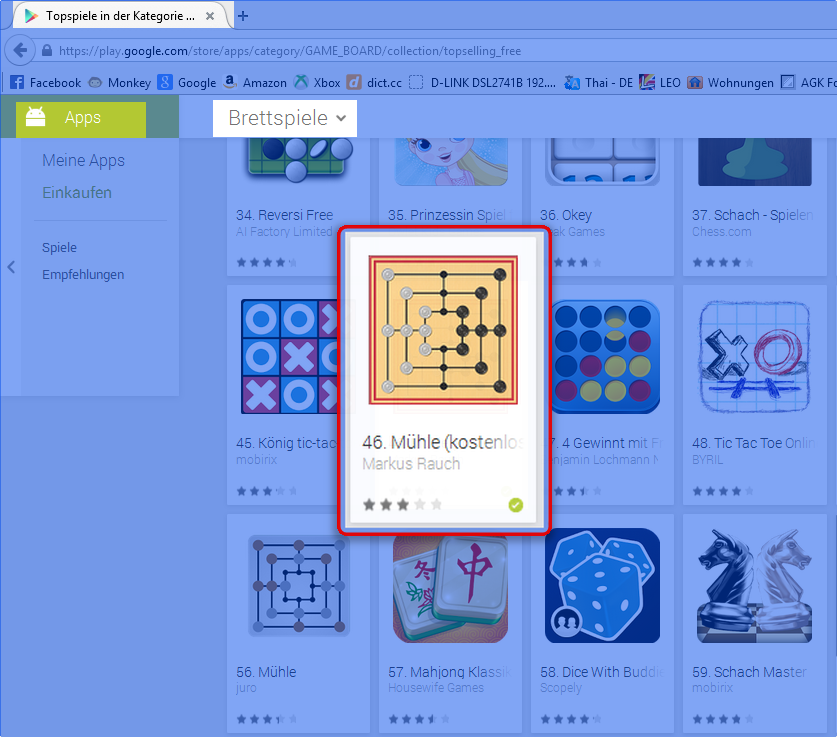Open the Facebook bookmark
Screen dimensions: 837x737
[x=46, y=83]
